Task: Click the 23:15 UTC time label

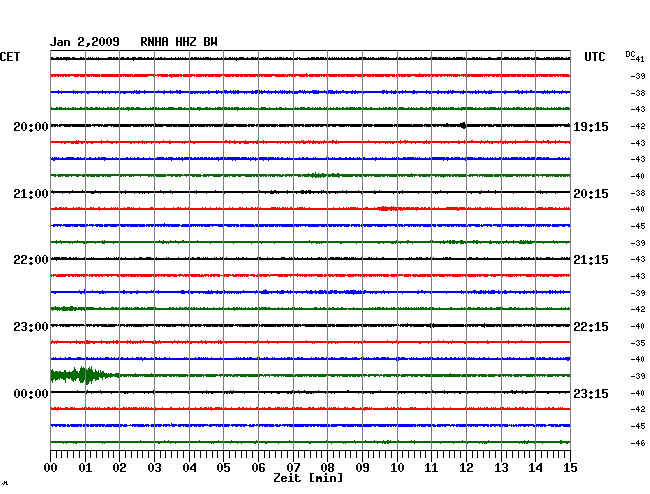Action: 591,394
